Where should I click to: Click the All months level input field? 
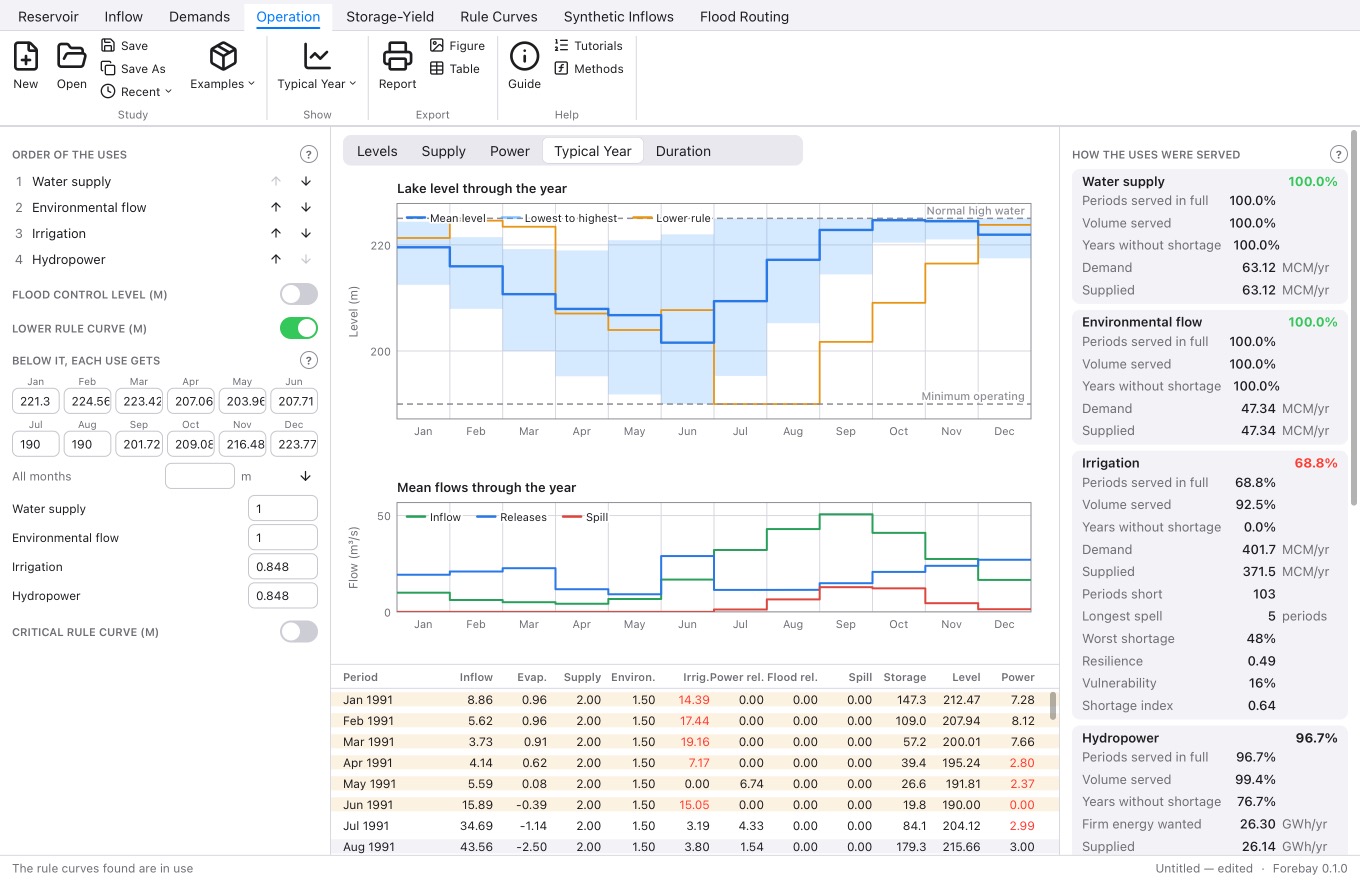click(x=200, y=477)
